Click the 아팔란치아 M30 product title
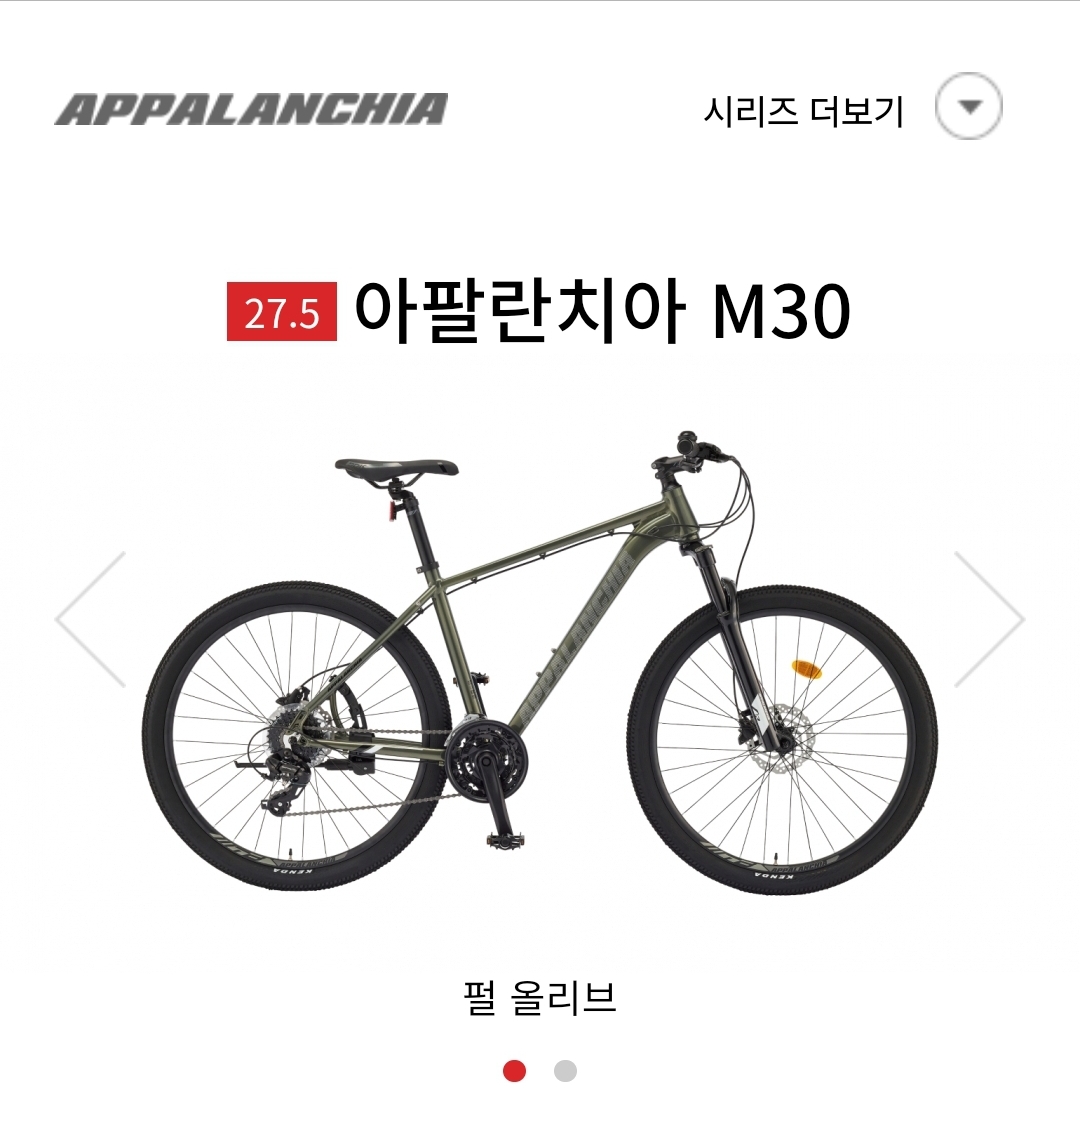 point(602,311)
